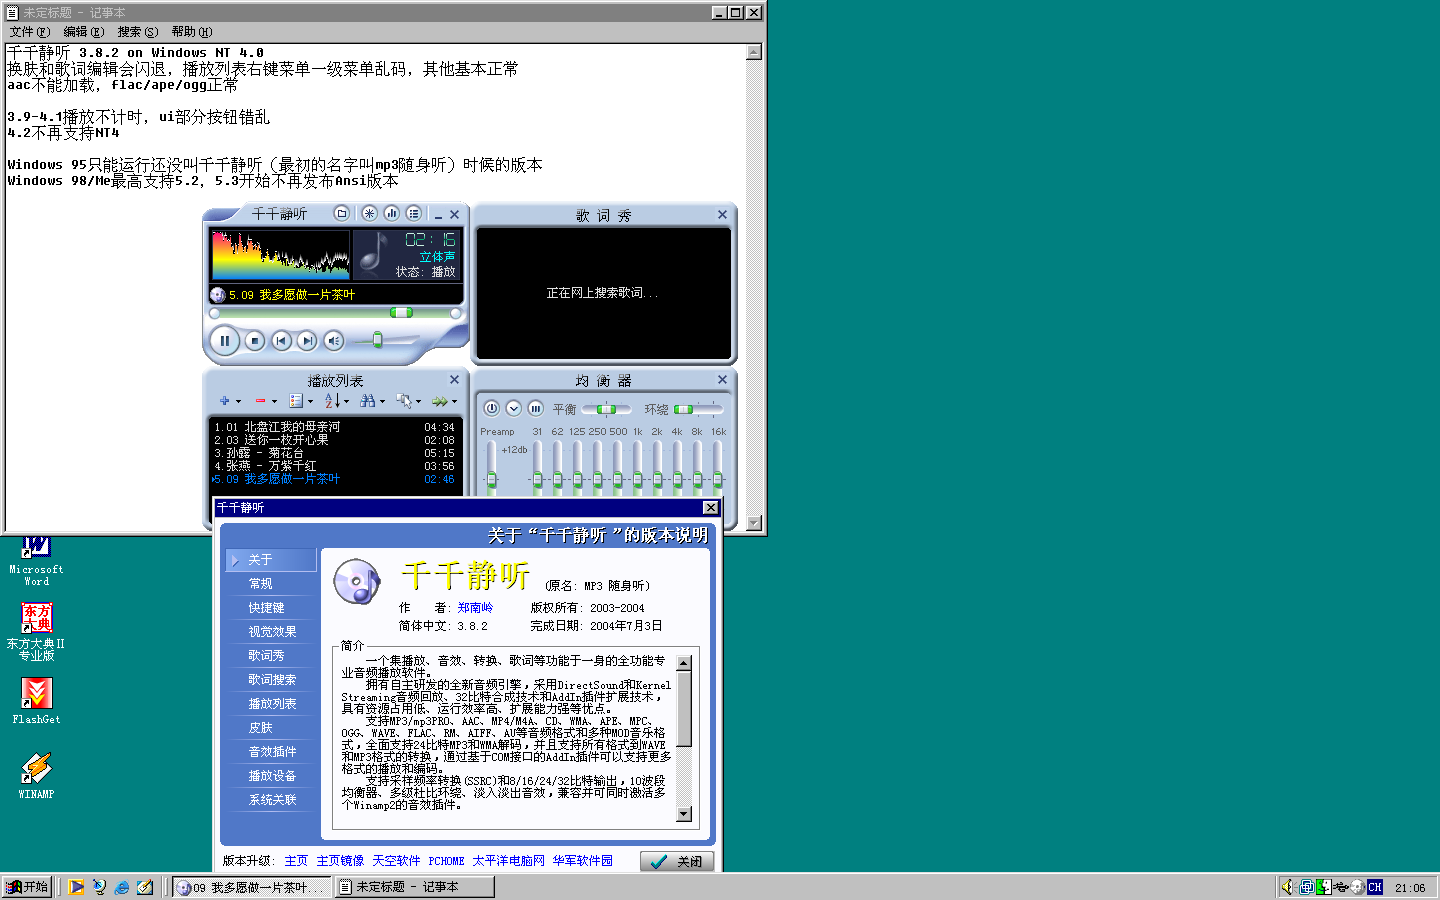This screenshot has height=900, width=1440.
Task: Open the 太平洋电脑网 link
Action: coord(508,861)
